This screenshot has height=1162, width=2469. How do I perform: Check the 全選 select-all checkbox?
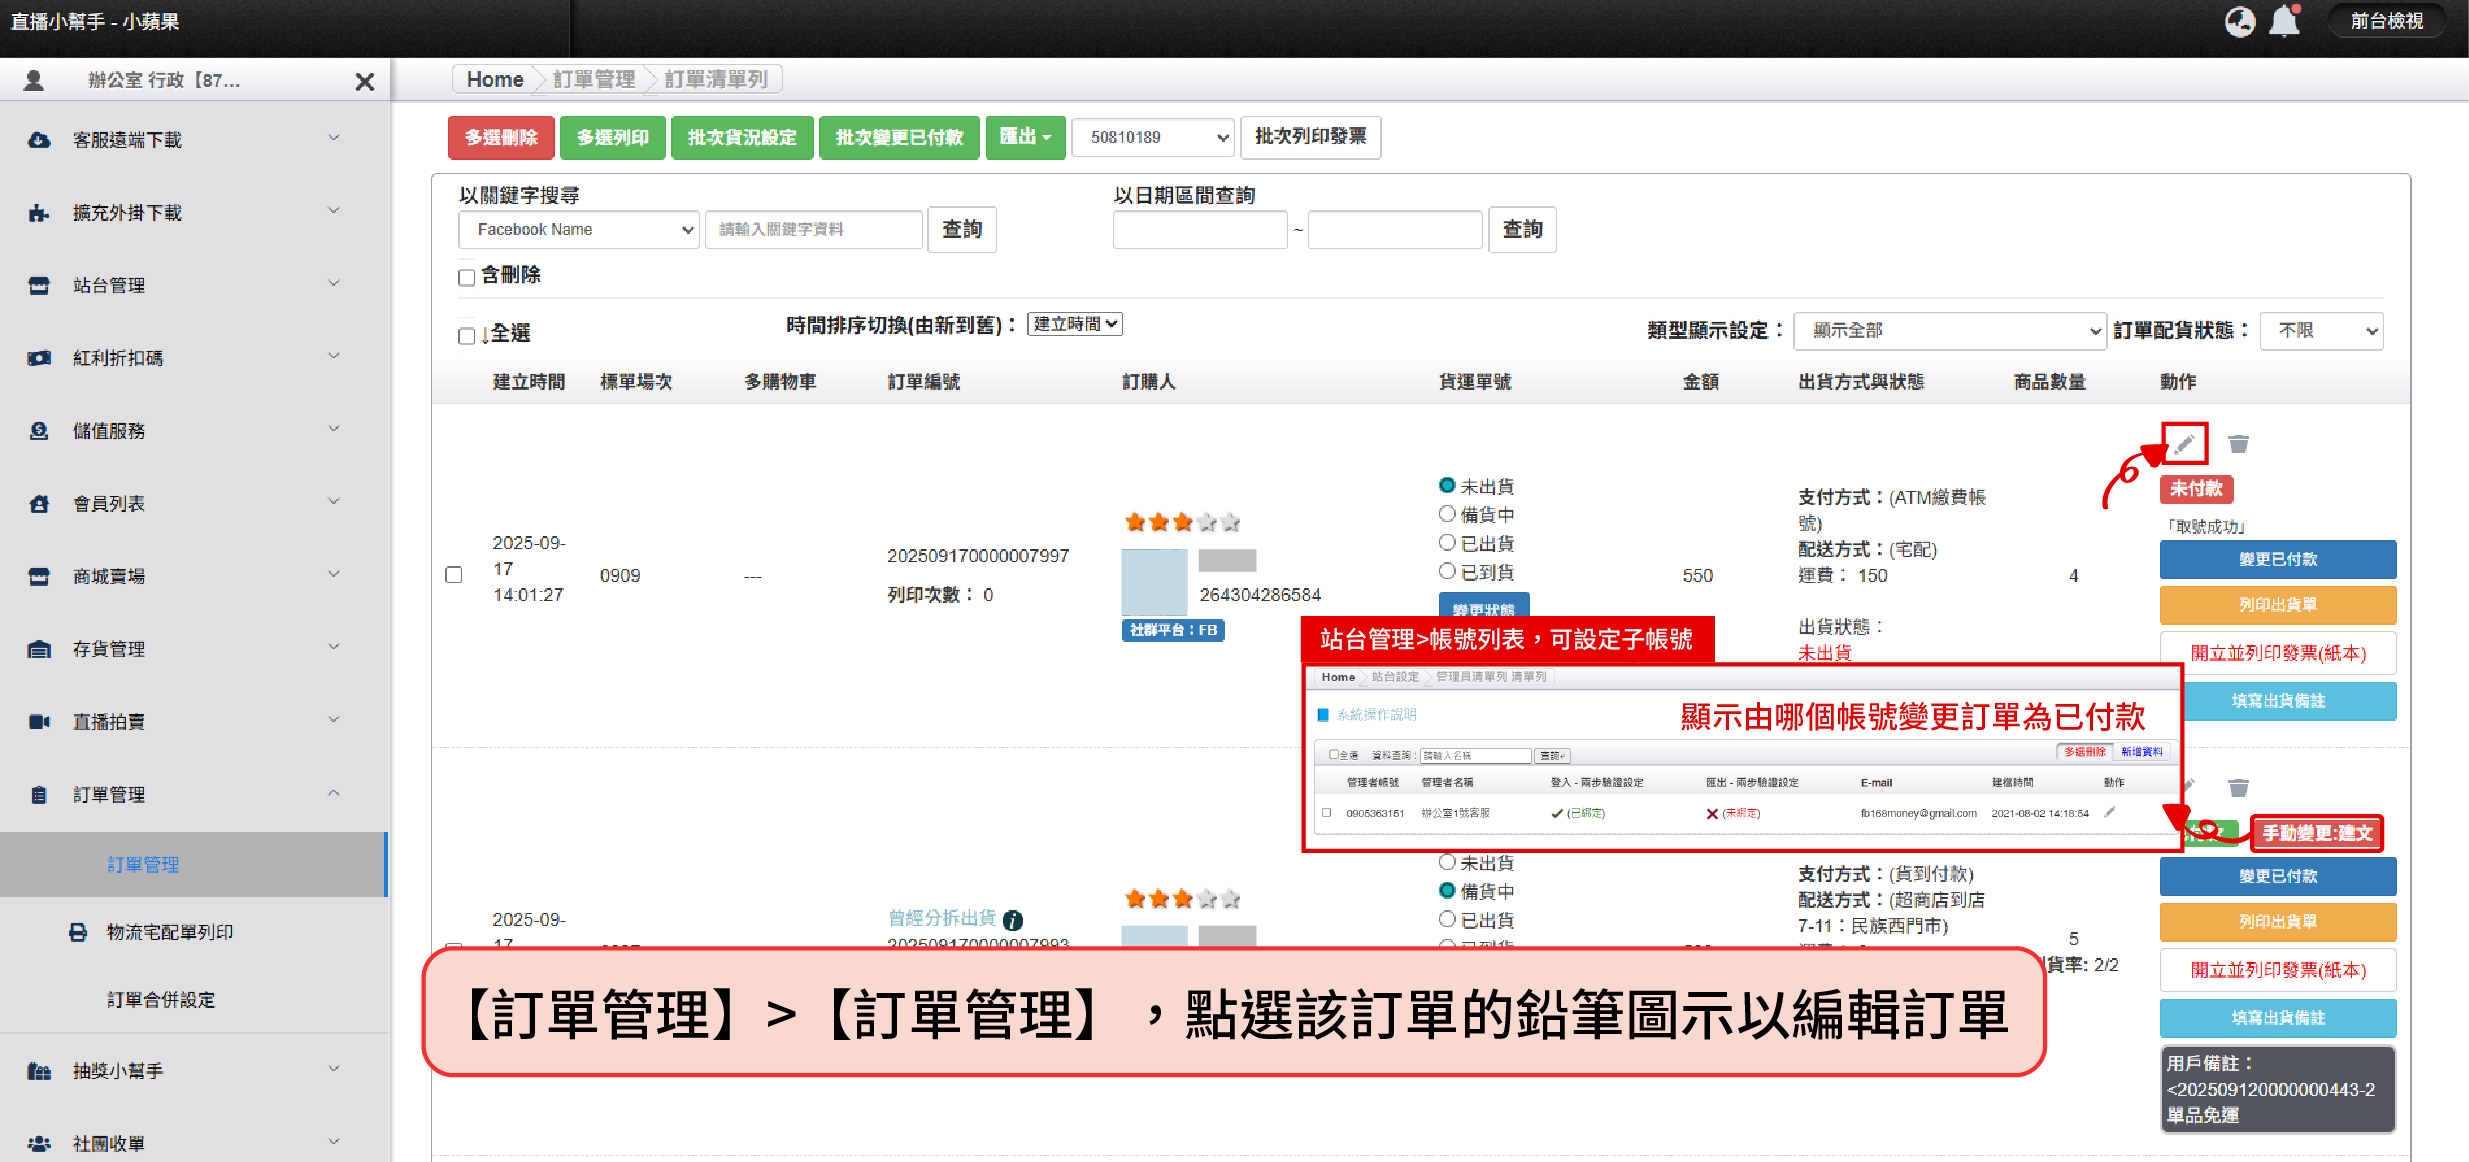tap(466, 335)
